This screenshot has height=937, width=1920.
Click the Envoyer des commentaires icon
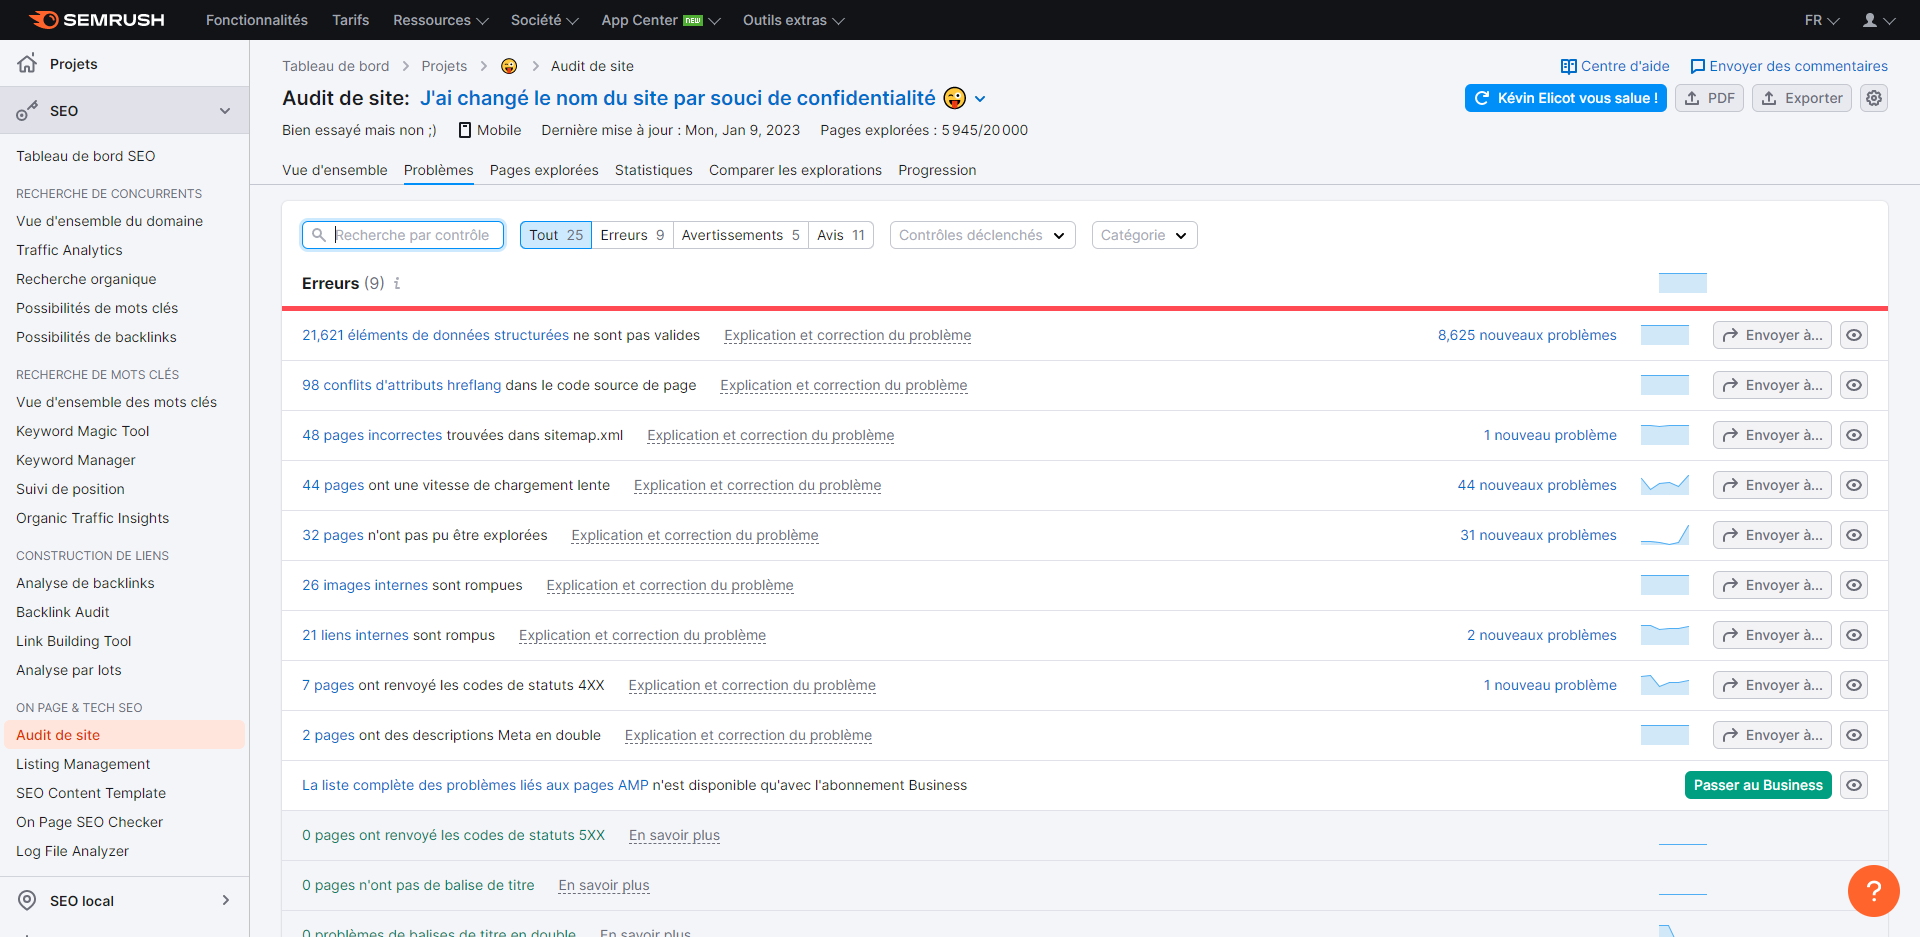pos(1697,66)
